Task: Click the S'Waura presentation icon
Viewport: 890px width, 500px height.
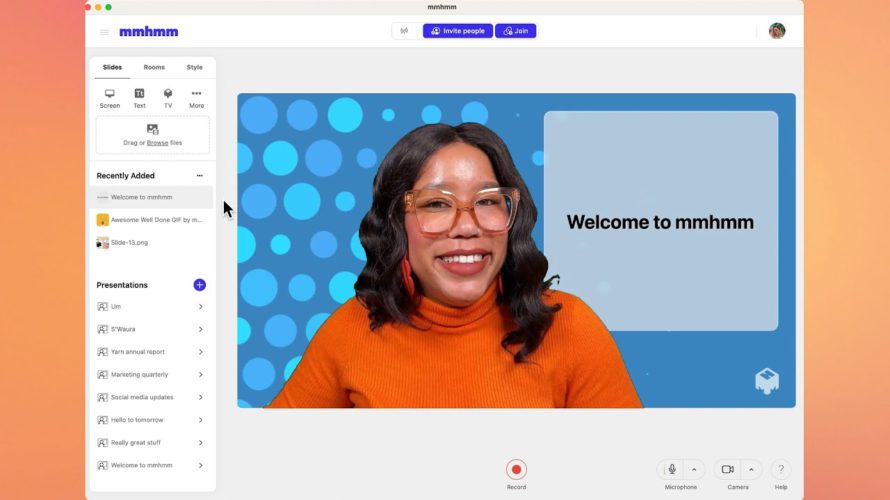Action: pos(102,329)
